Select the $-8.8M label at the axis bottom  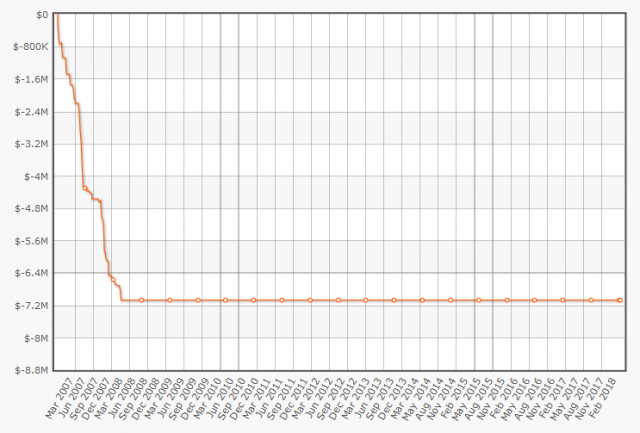pyautogui.click(x=33, y=370)
